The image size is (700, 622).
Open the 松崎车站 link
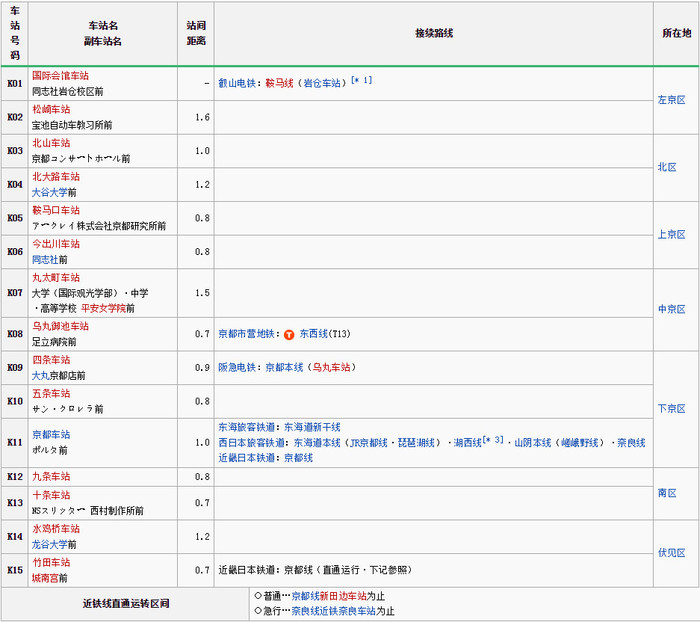tap(51, 109)
